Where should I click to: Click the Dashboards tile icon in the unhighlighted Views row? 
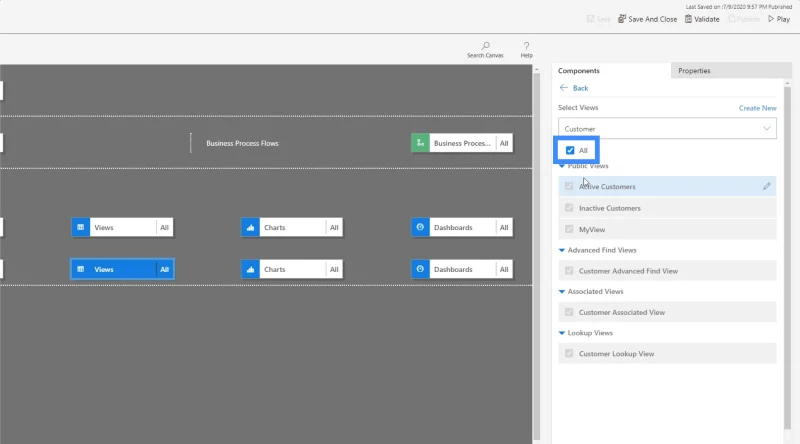420,228
